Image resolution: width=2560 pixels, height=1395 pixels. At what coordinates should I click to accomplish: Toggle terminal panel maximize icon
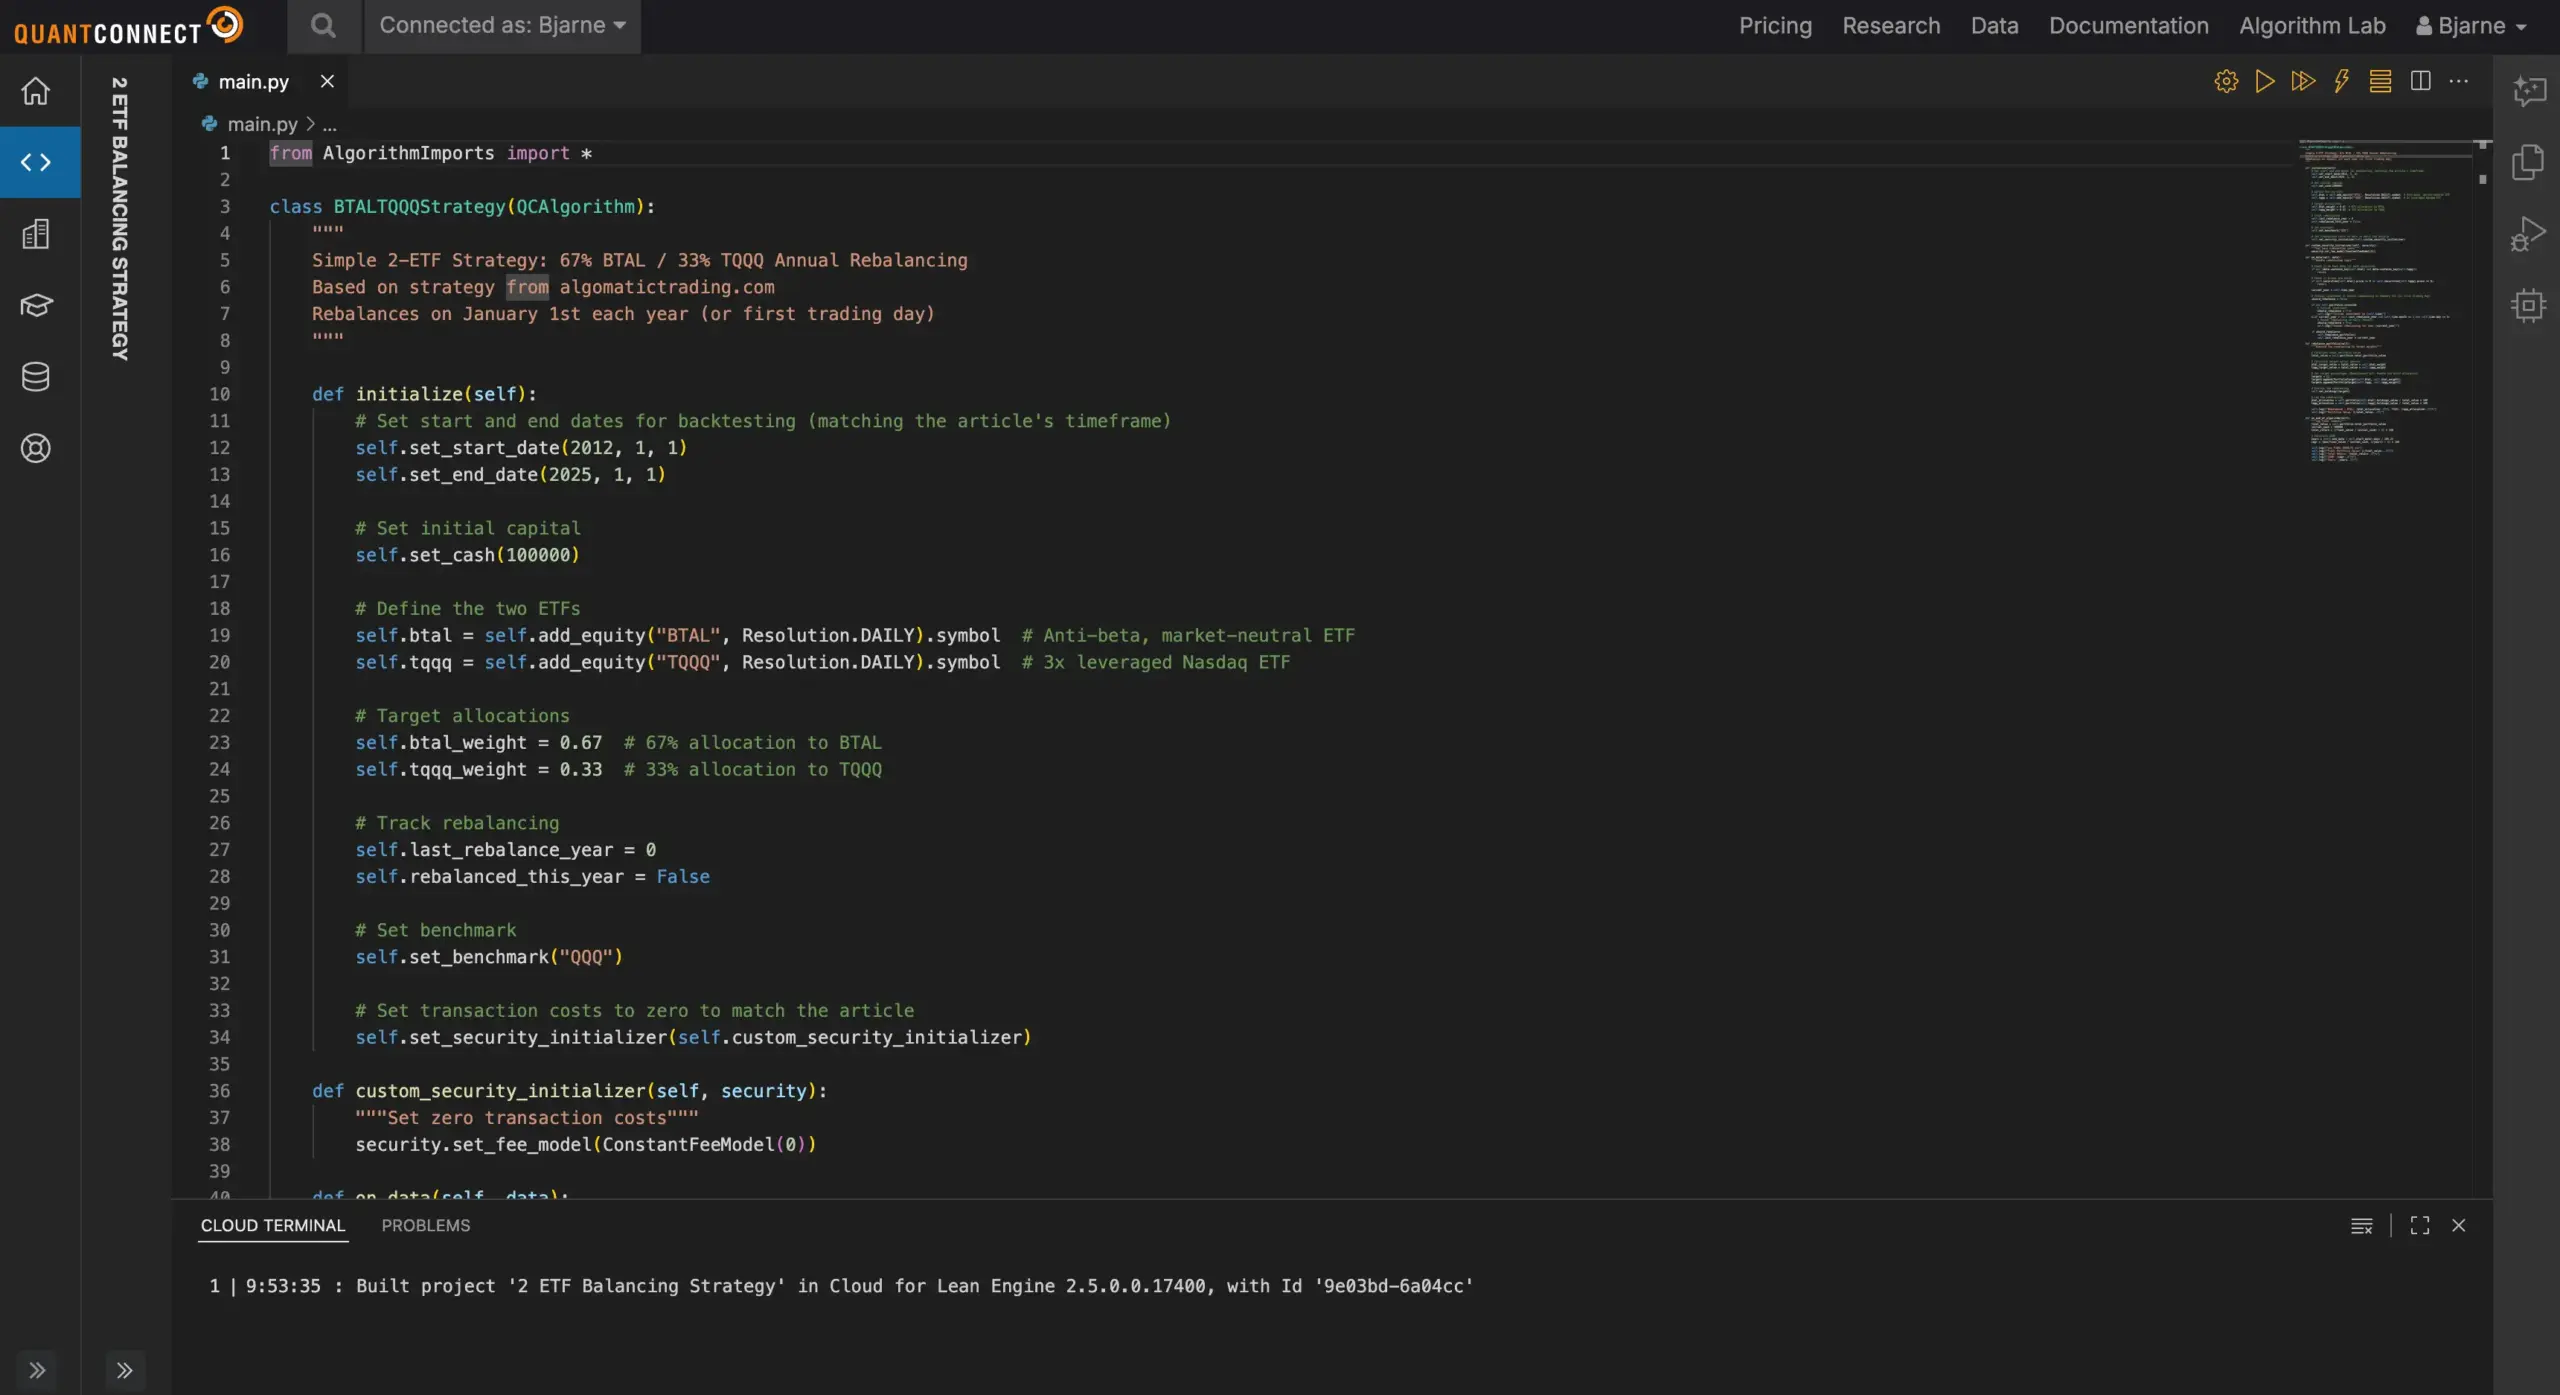point(2419,1225)
